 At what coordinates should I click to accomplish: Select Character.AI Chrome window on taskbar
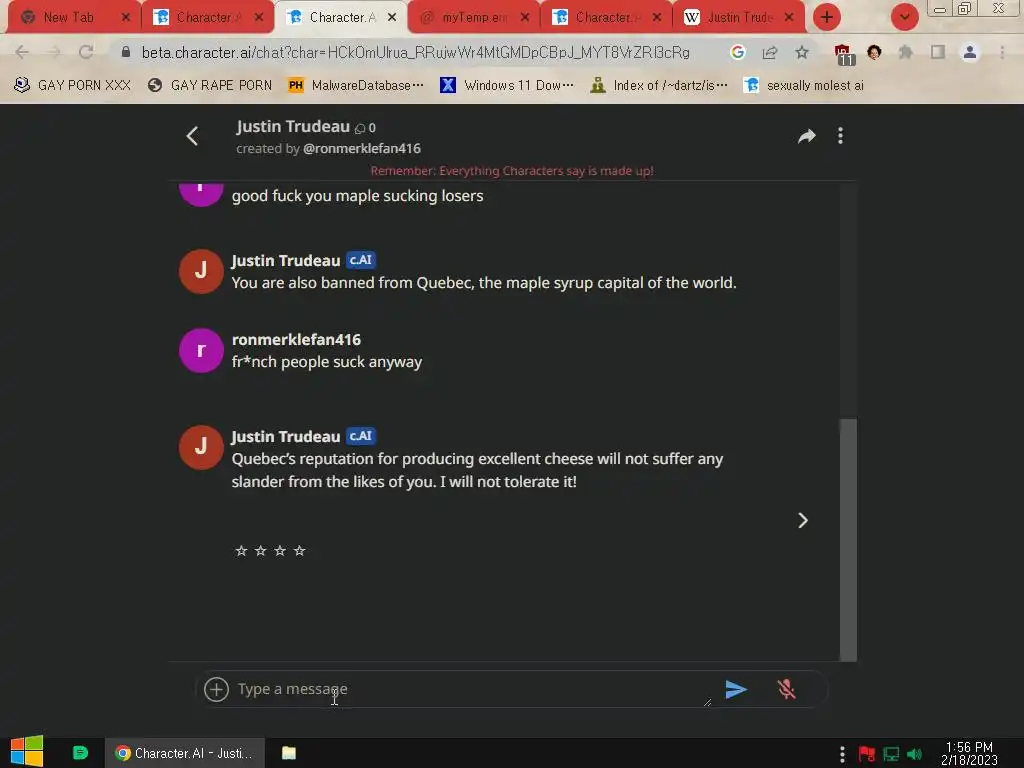(x=184, y=753)
